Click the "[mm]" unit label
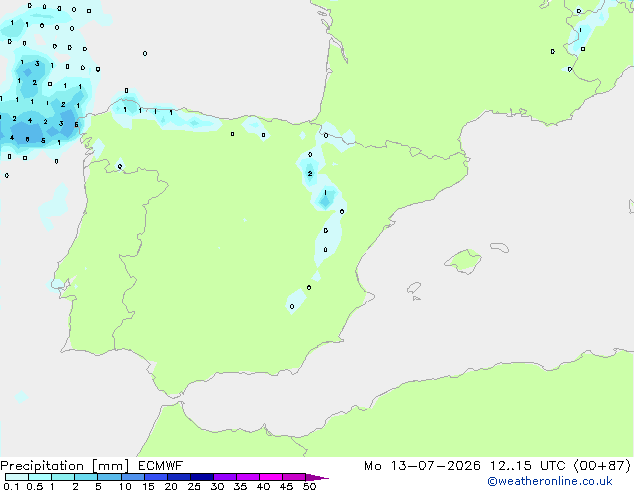Viewport: 634px width, 490px height. point(110,466)
